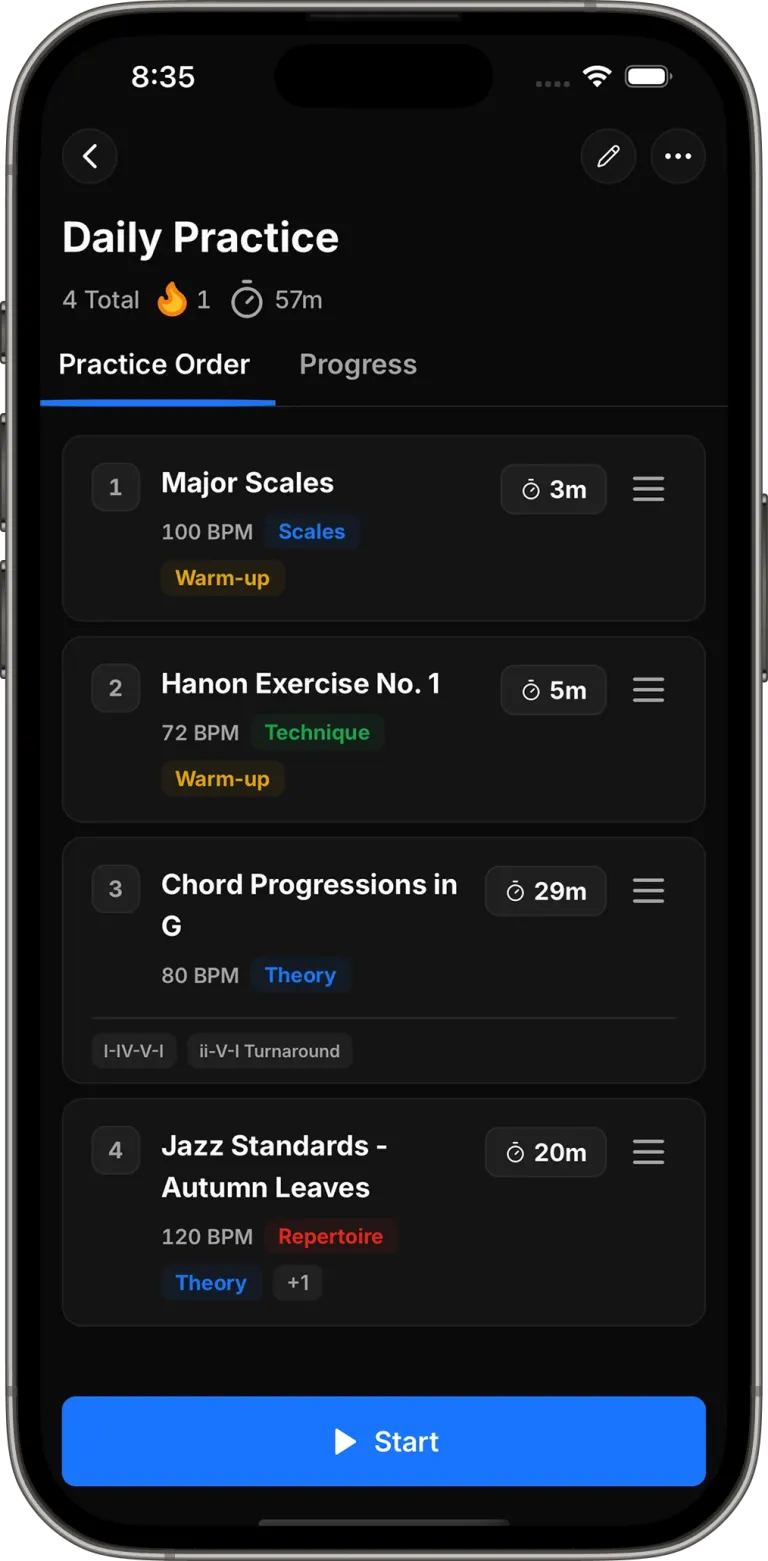Open the pencil edit icon
The height and width of the screenshot is (1561, 768).
[608, 156]
